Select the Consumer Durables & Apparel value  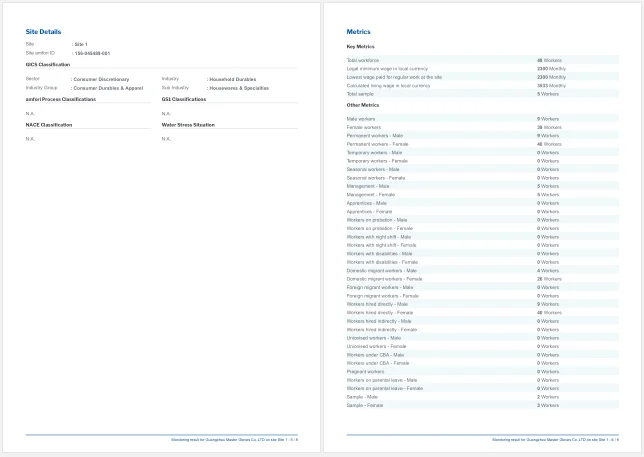(108, 87)
